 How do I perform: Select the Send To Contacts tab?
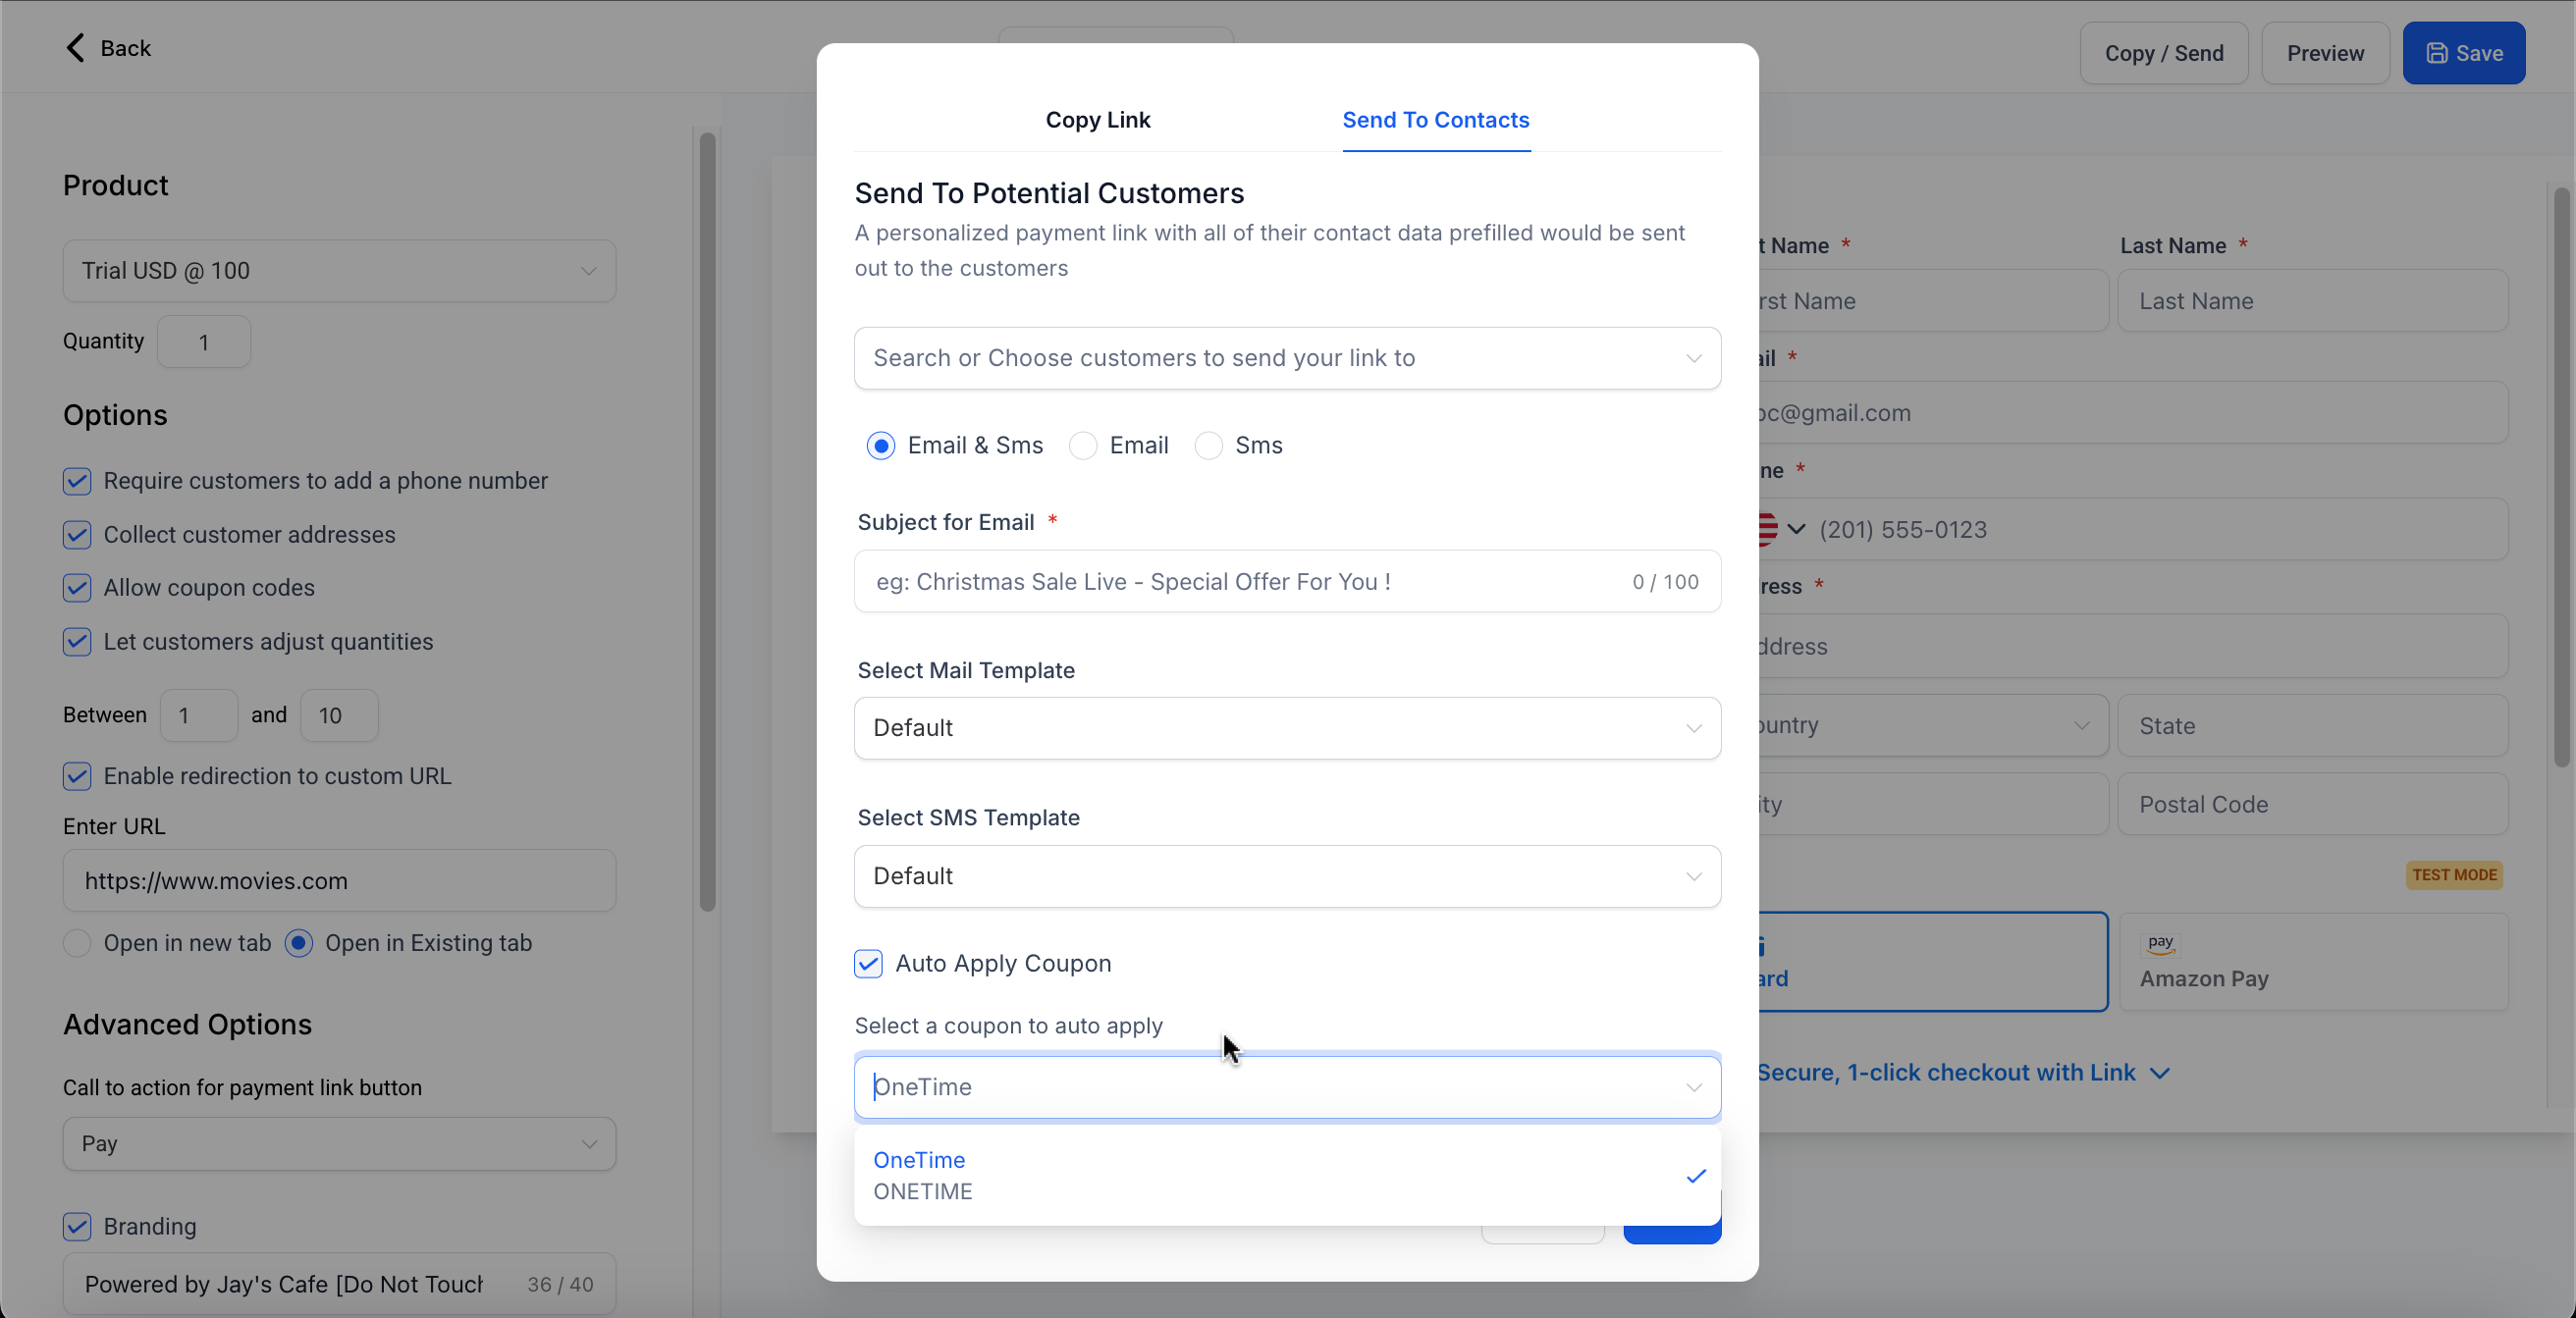tap(1435, 120)
